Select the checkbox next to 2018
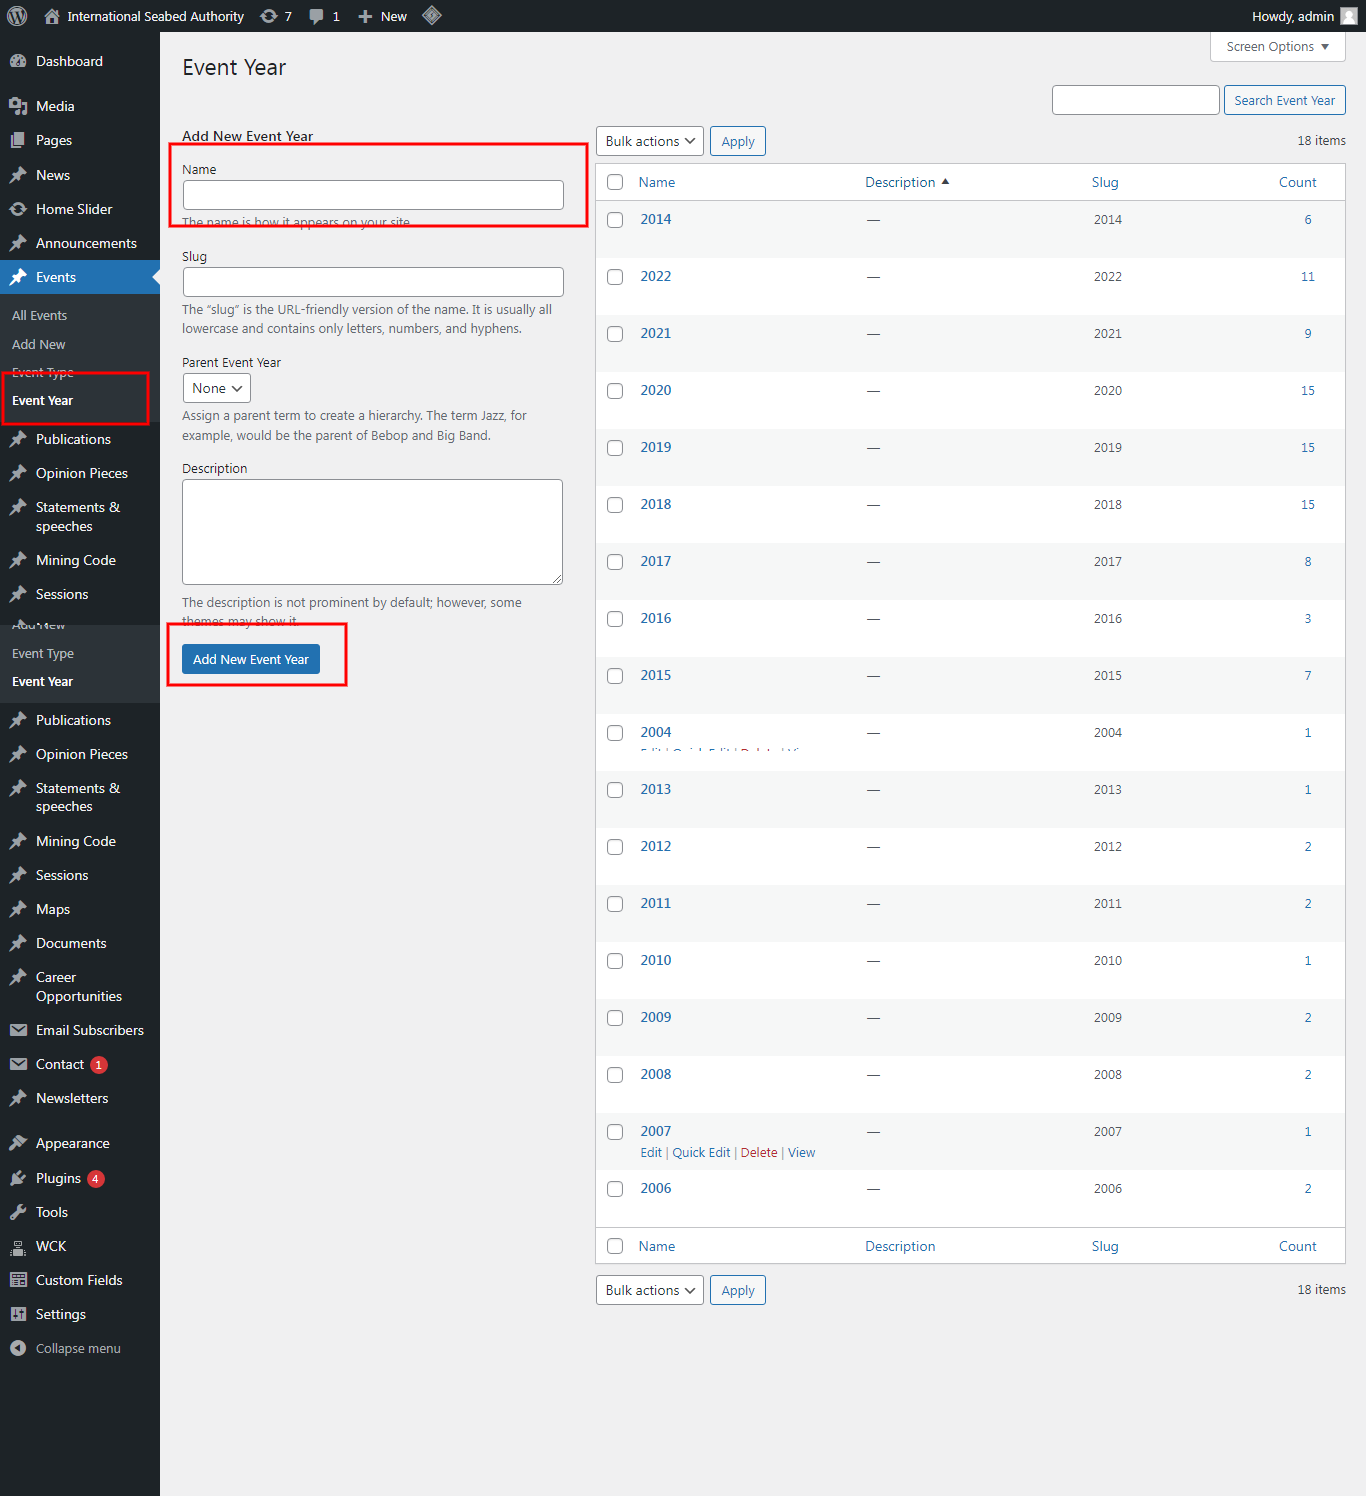Screen dimensions: 1366x1497 coord(615,505)
